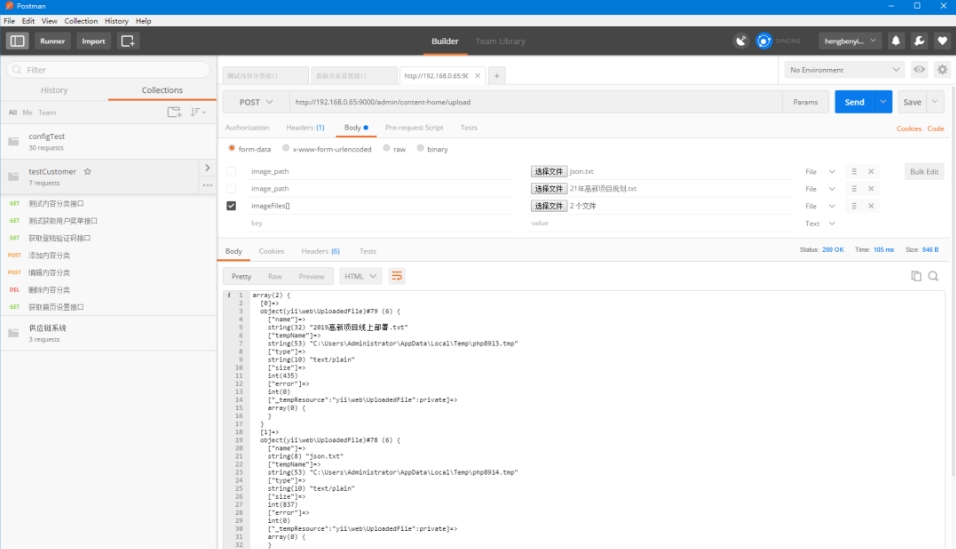Switch to the History sidebar tab

[54, 90]
